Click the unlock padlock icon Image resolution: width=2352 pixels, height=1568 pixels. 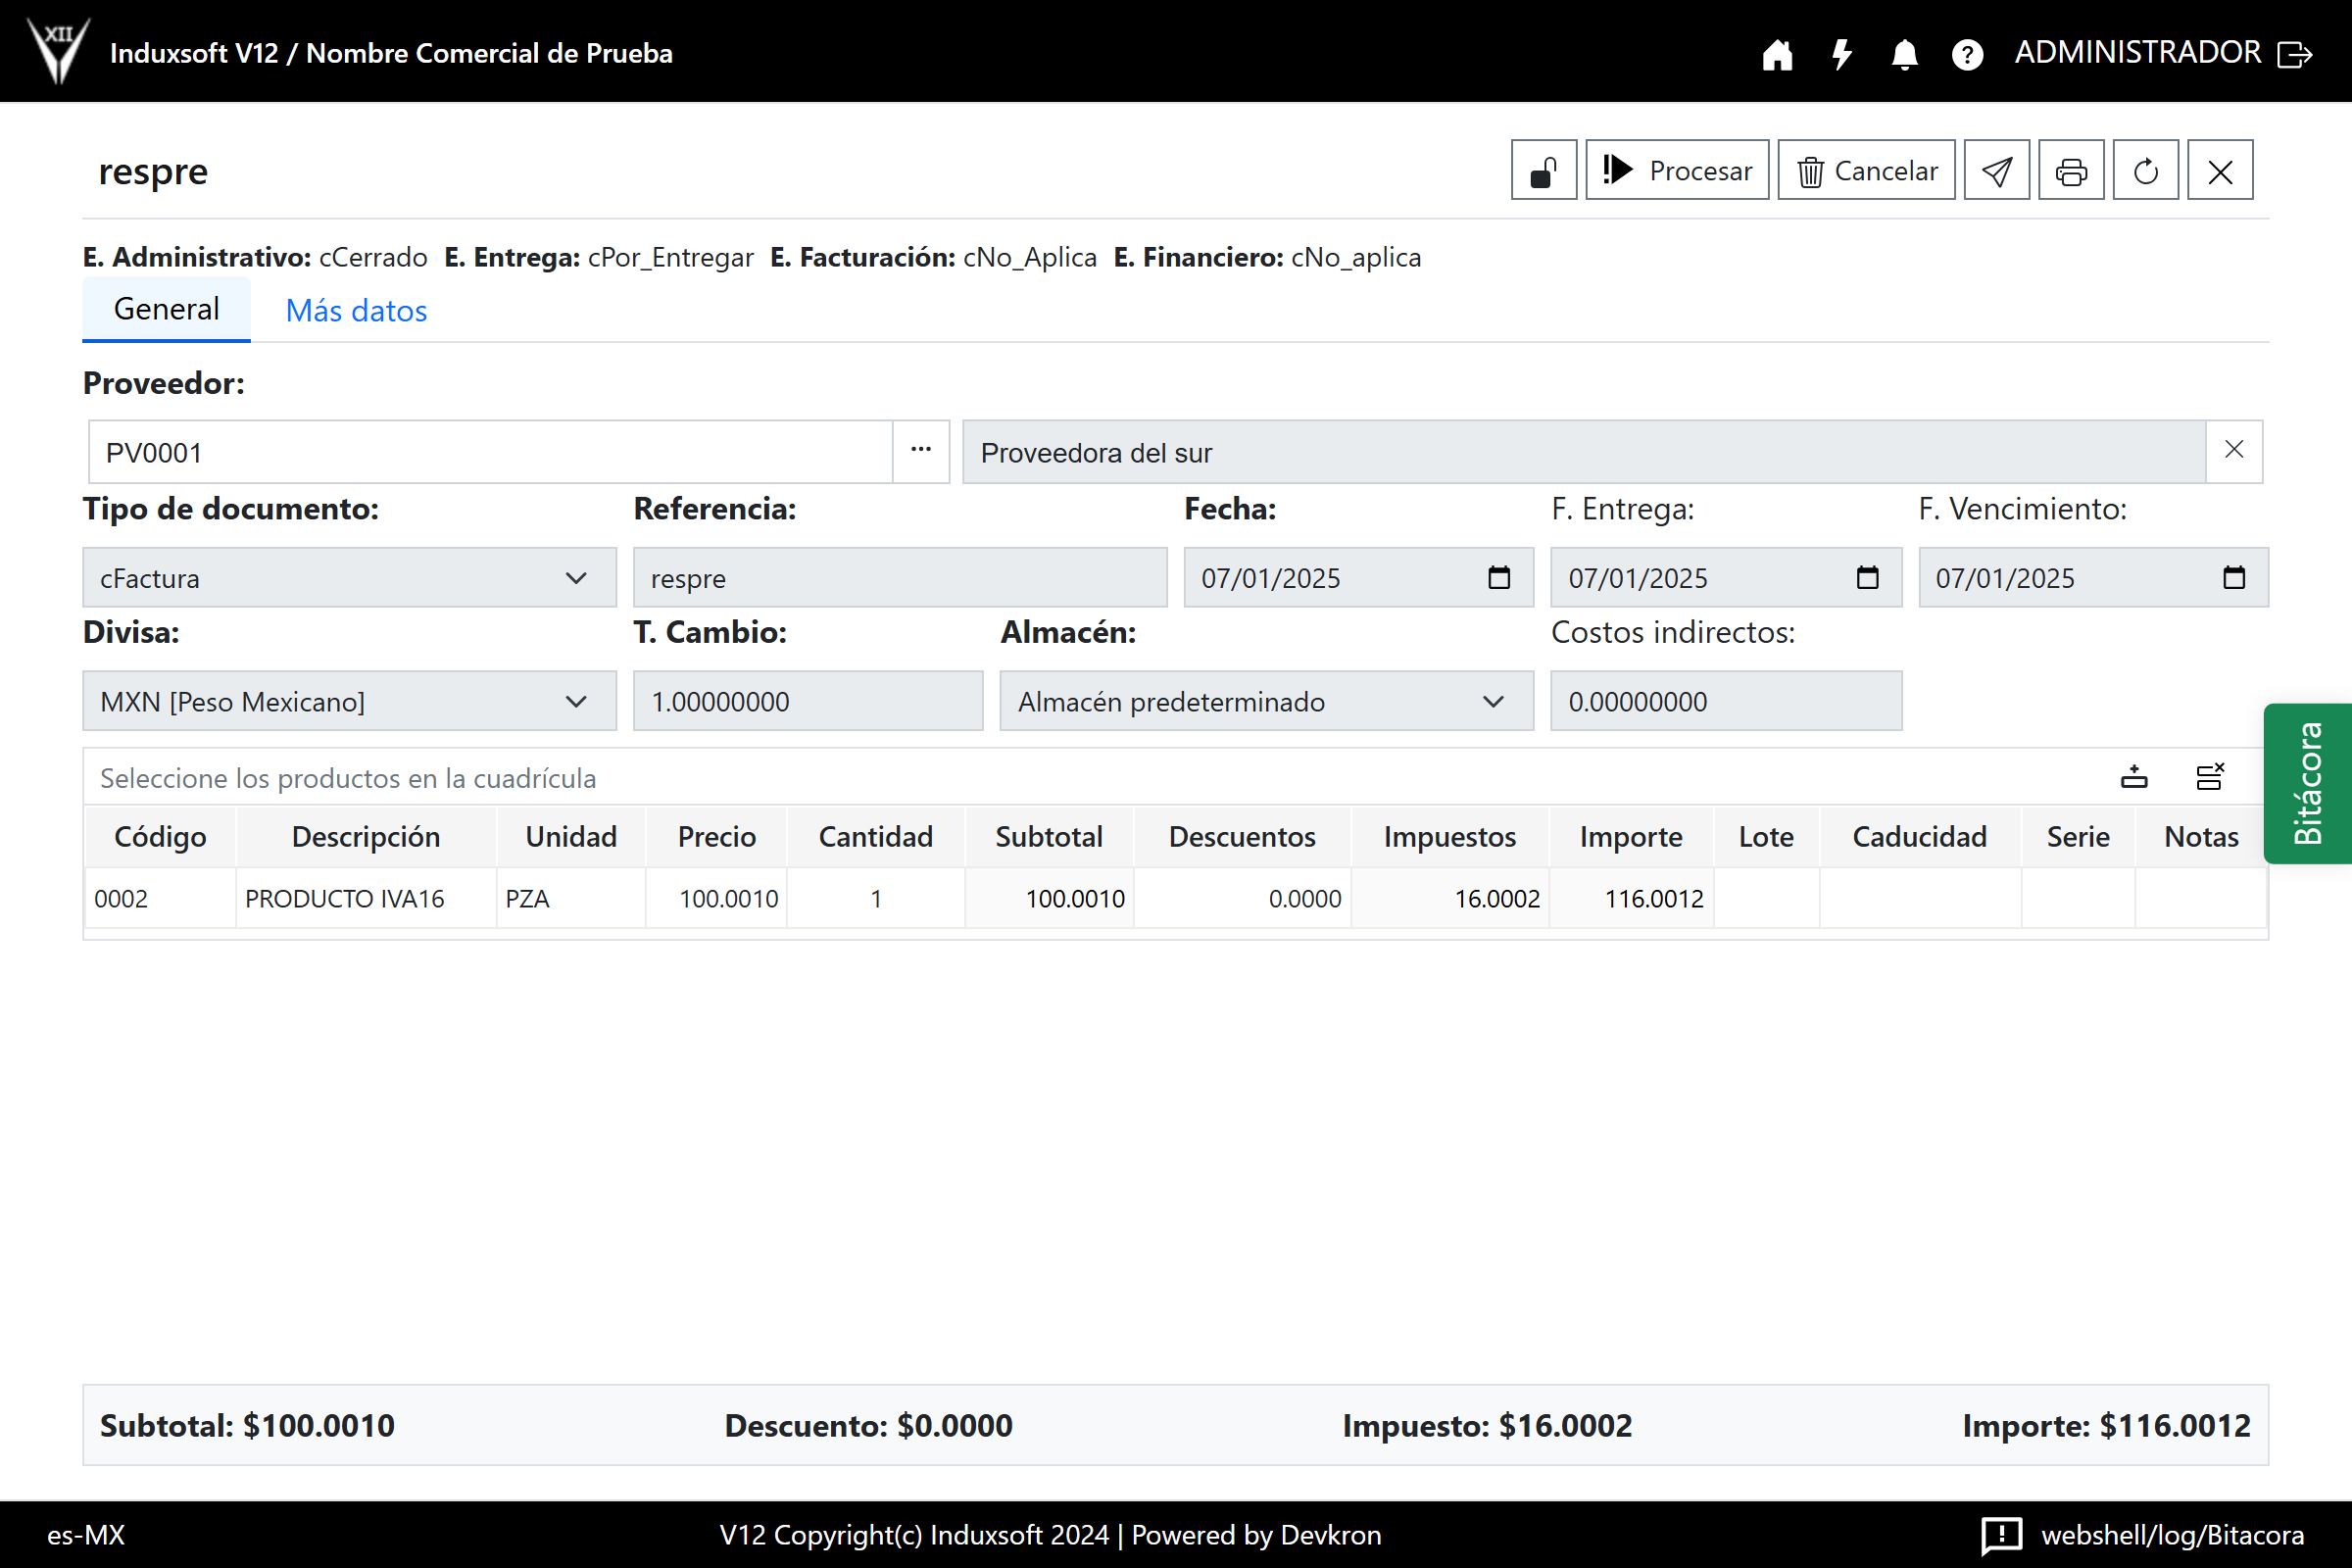[1543, 171]
